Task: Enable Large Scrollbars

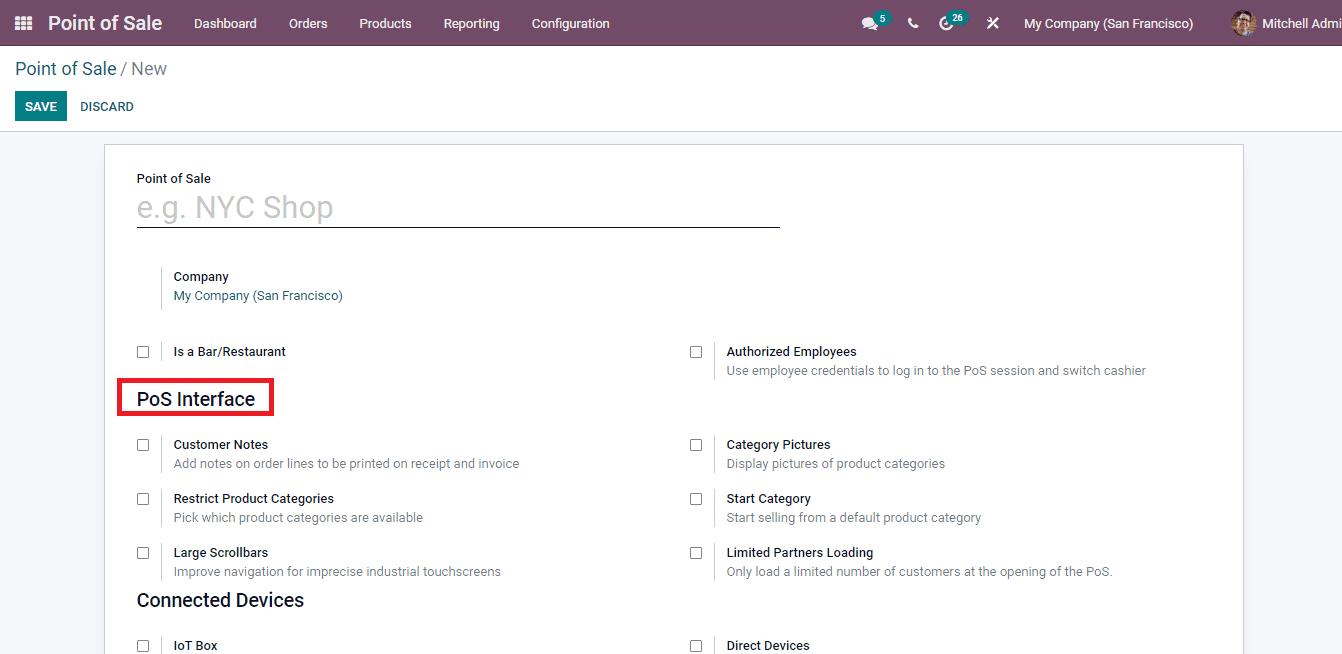Action: [x=143, y=552]
